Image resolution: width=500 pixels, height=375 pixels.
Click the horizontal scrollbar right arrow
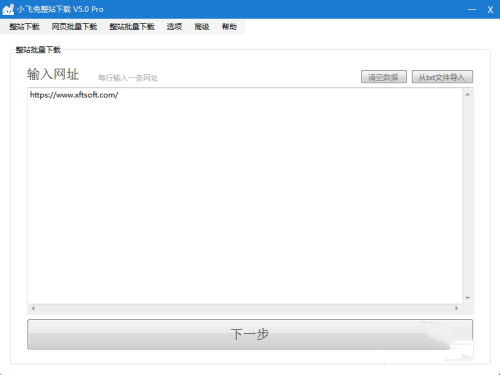(x=457, y=308)
